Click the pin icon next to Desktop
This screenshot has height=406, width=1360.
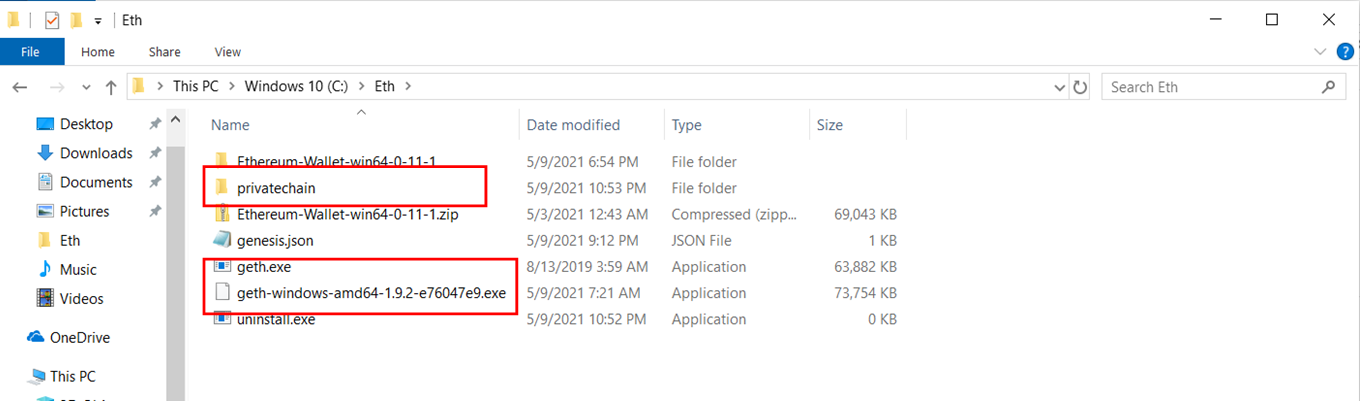pyautogui.click(x=154, y=124)
